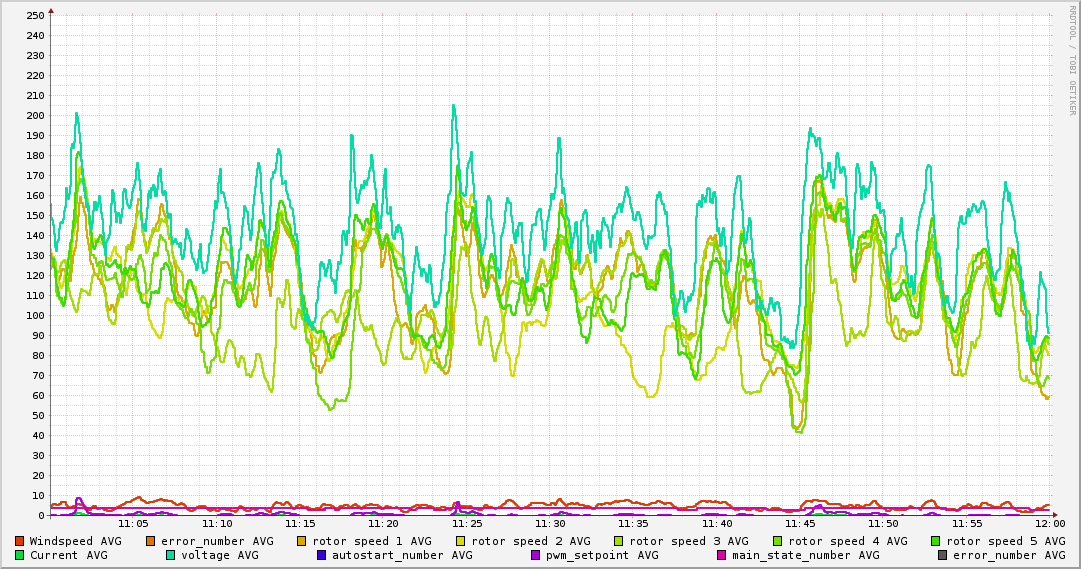Click the 11:20 time axis label
Image resolution: width=1081 pixels, height=569 pixels.
[383, 524]
